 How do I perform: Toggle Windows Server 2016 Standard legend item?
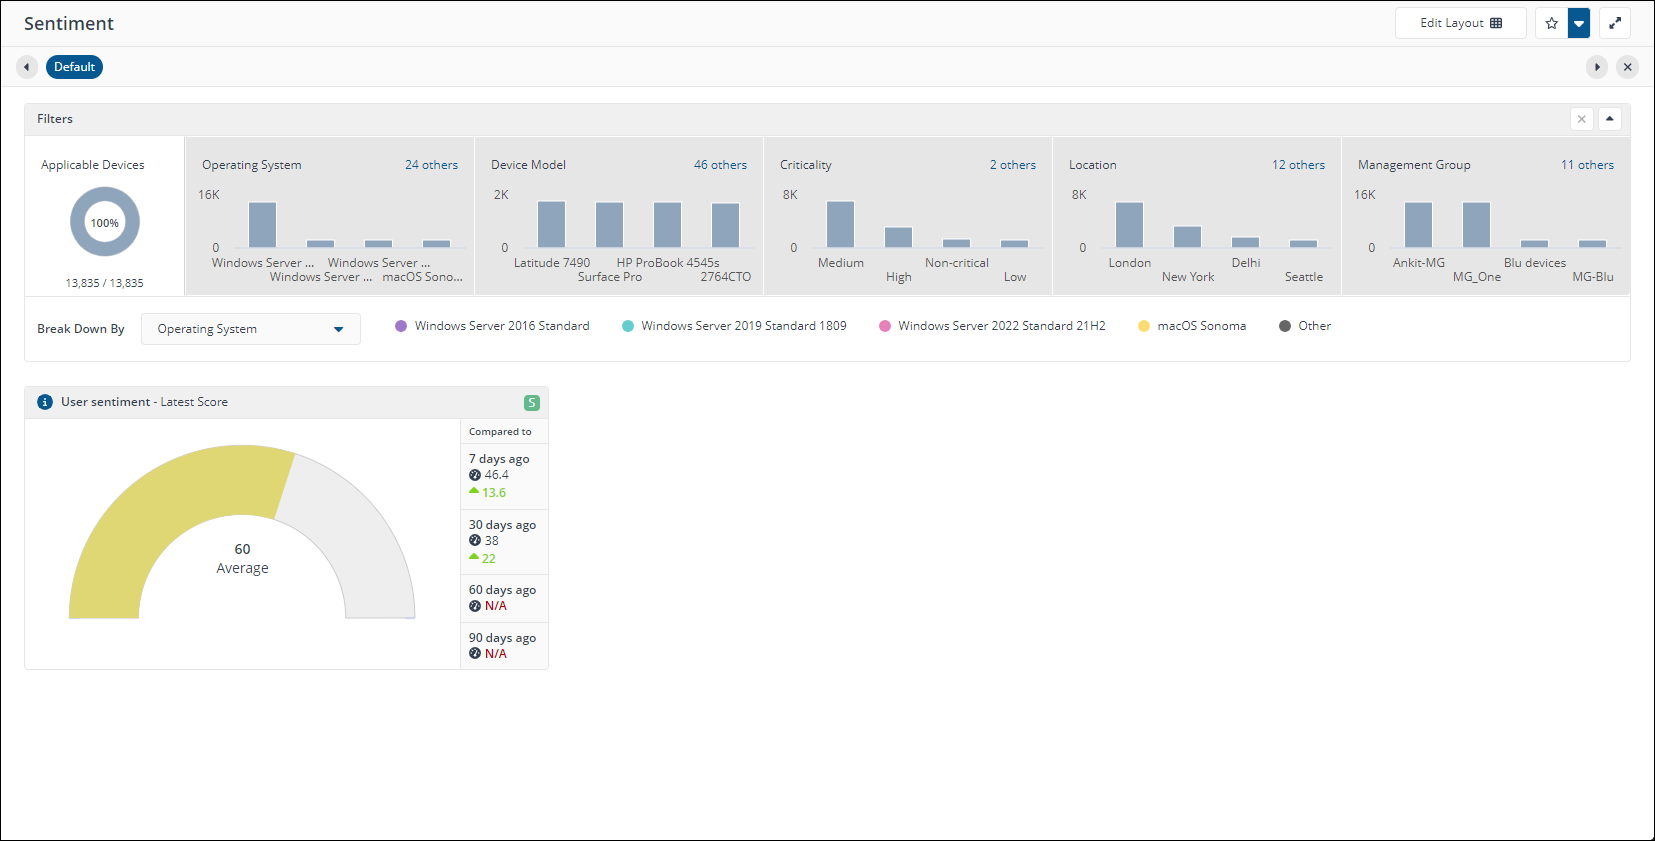(492, 326)
